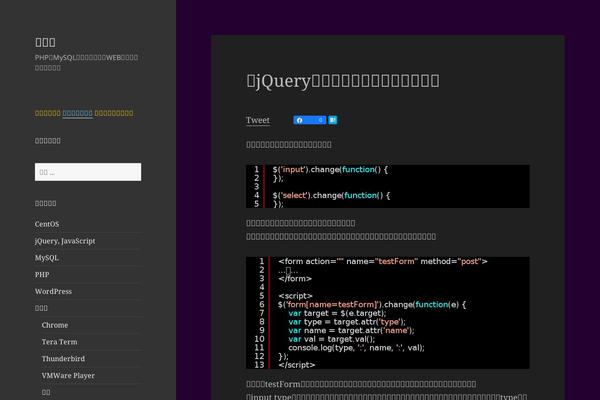Viewport: 600px width, 400px height.
Task: Open the Chrome subcategory
Action: tap(55, 325)
